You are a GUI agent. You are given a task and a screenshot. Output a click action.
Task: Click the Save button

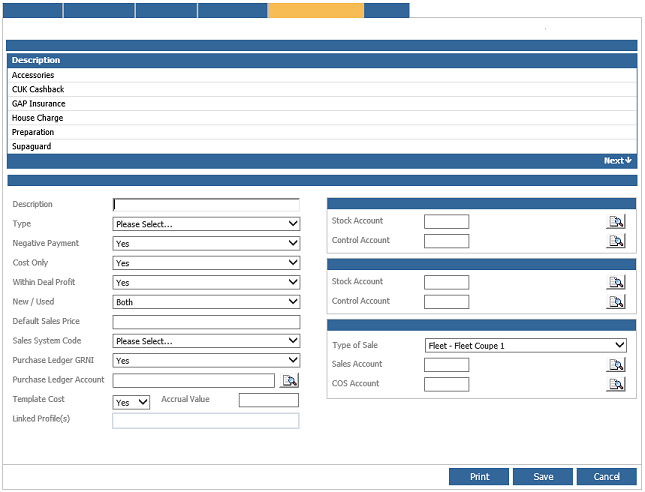543,477
